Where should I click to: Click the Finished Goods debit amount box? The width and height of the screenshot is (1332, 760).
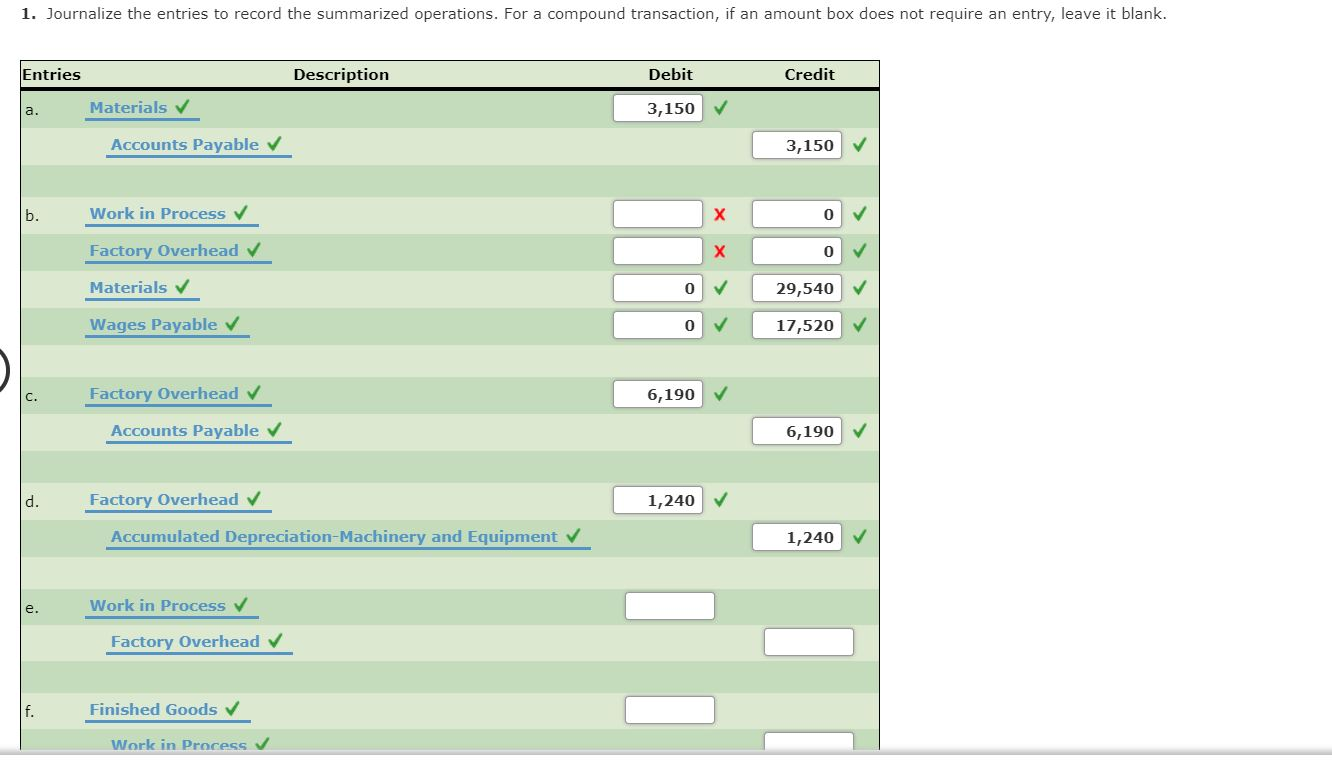pyautogui.click(x=669, y=709)
